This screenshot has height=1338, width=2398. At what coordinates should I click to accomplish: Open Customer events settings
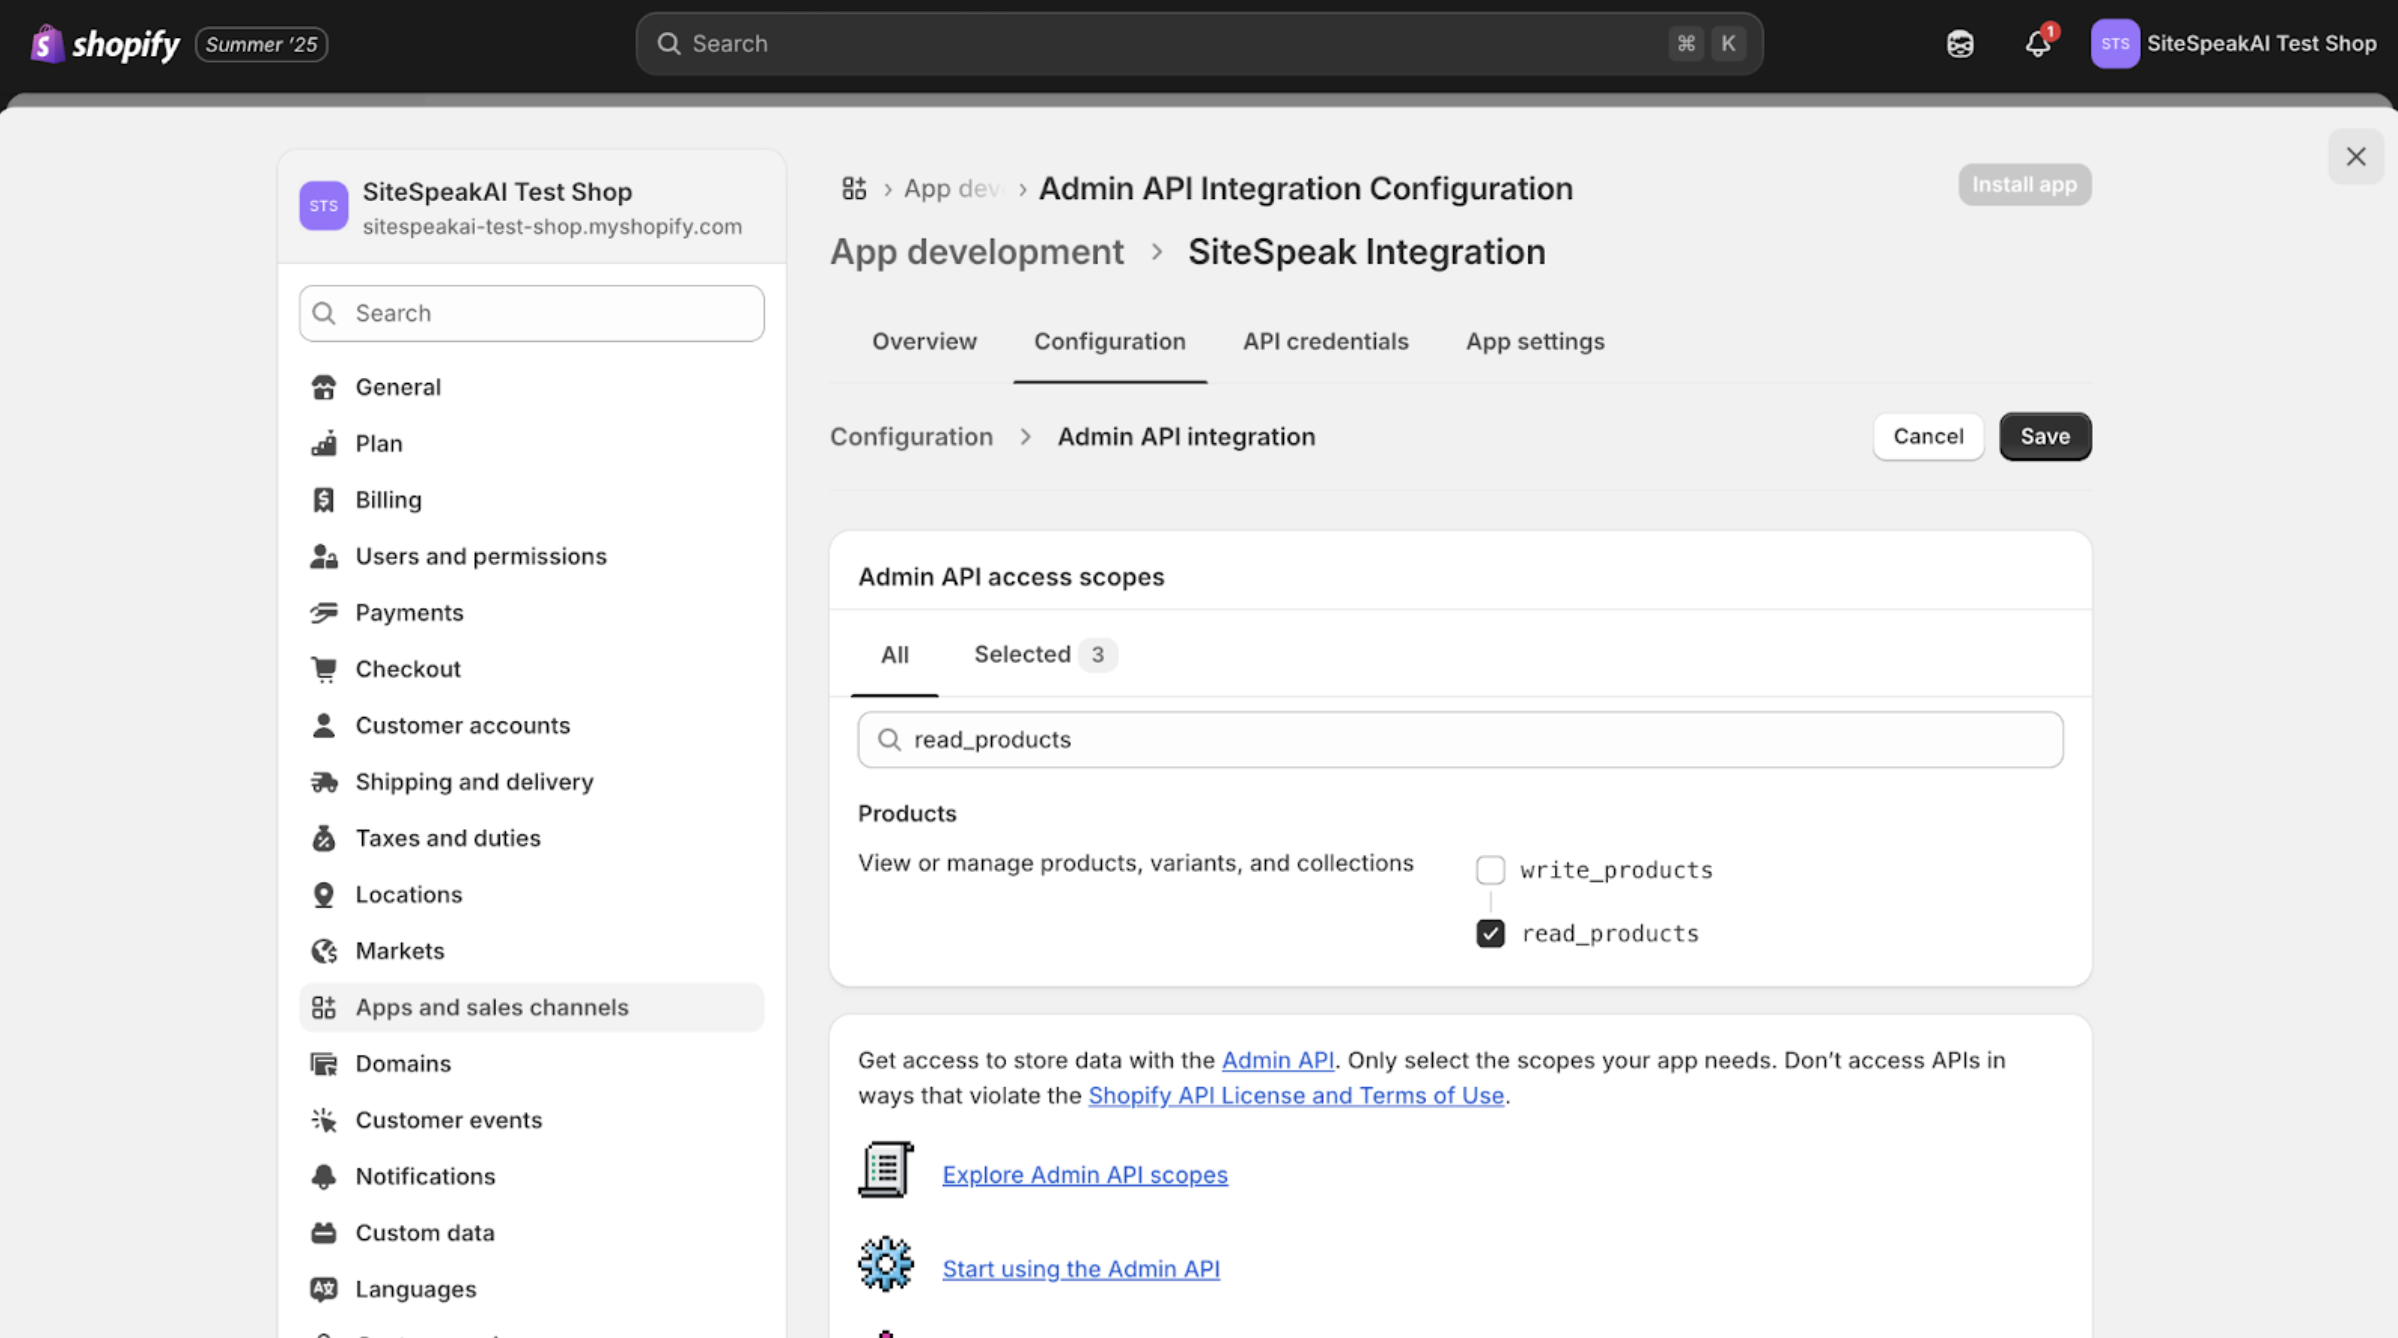pyautogui.click(x=448, y=1119)
